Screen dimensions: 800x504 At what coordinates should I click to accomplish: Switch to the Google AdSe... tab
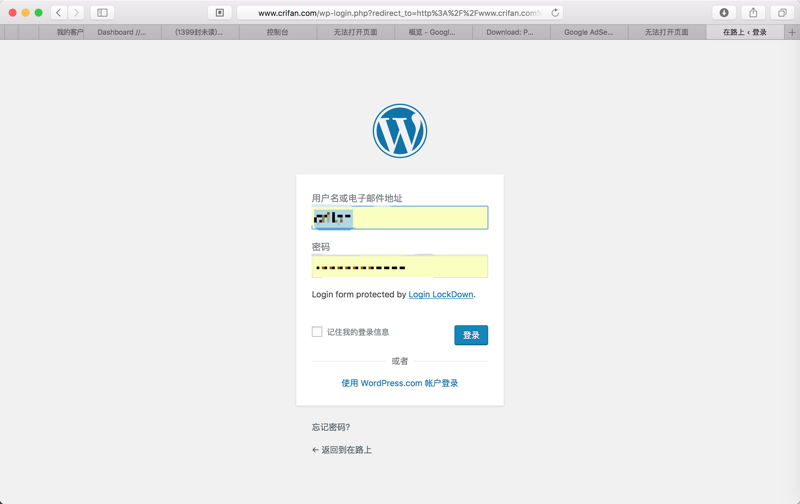589,32
